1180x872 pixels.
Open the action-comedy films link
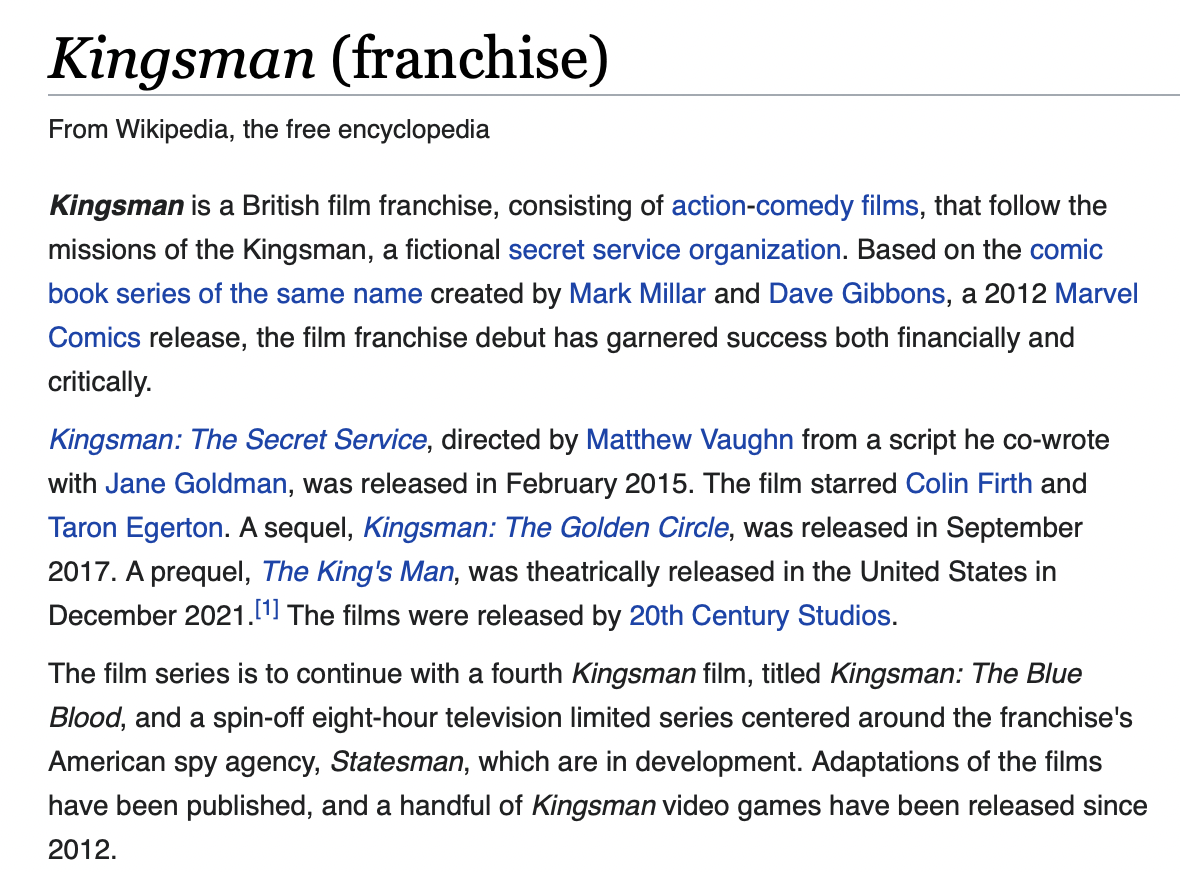tap(795, 205)
